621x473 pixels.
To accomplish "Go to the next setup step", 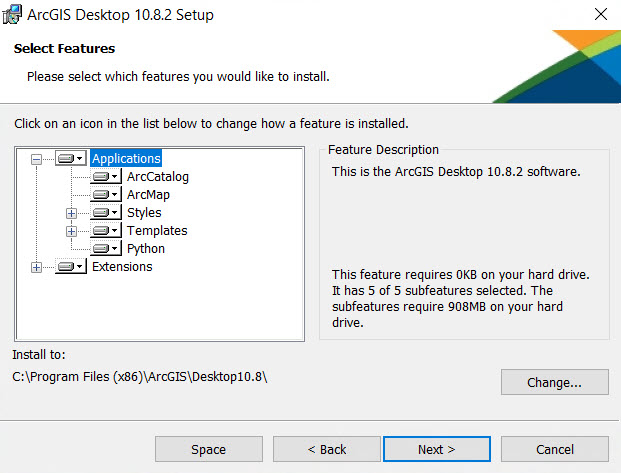I will tap(436, 449).
